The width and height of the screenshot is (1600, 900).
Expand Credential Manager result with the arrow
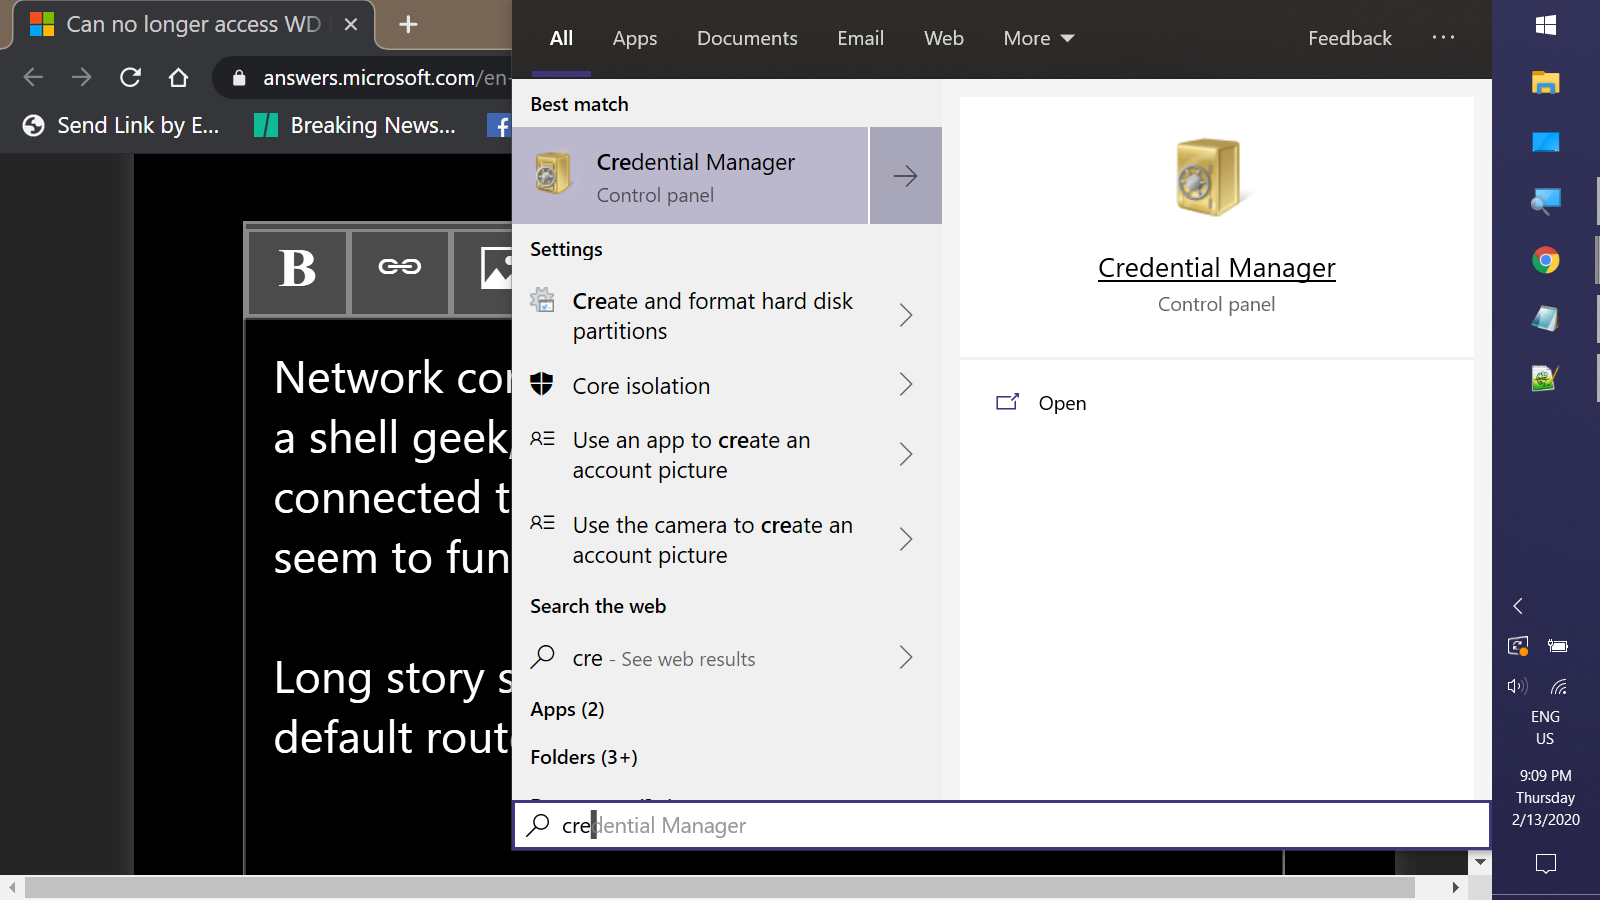906,176
